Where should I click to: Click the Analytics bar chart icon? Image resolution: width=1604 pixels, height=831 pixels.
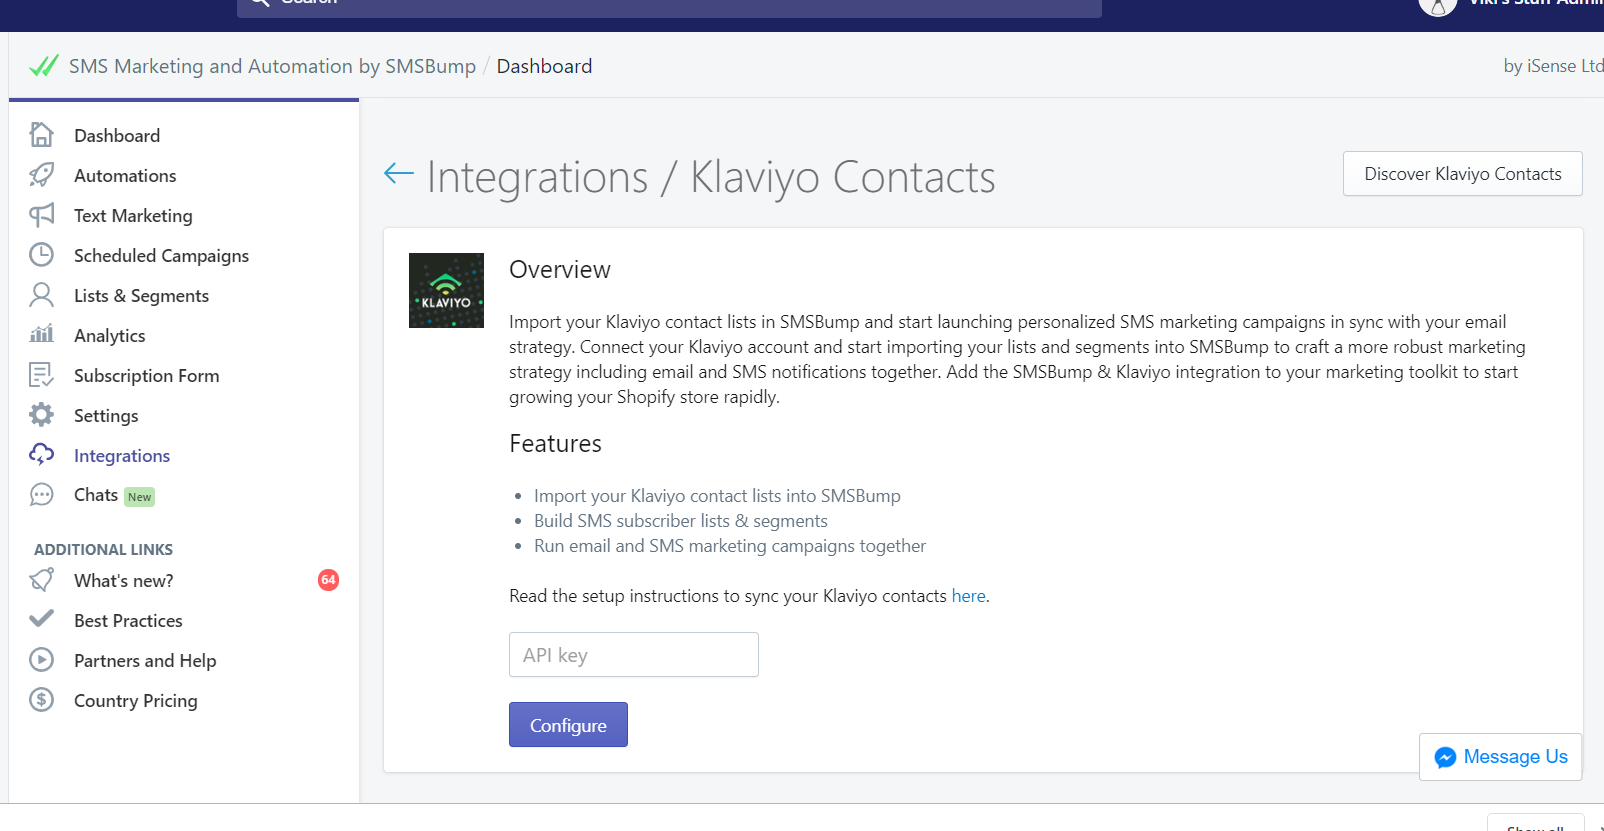click(41, 334)
